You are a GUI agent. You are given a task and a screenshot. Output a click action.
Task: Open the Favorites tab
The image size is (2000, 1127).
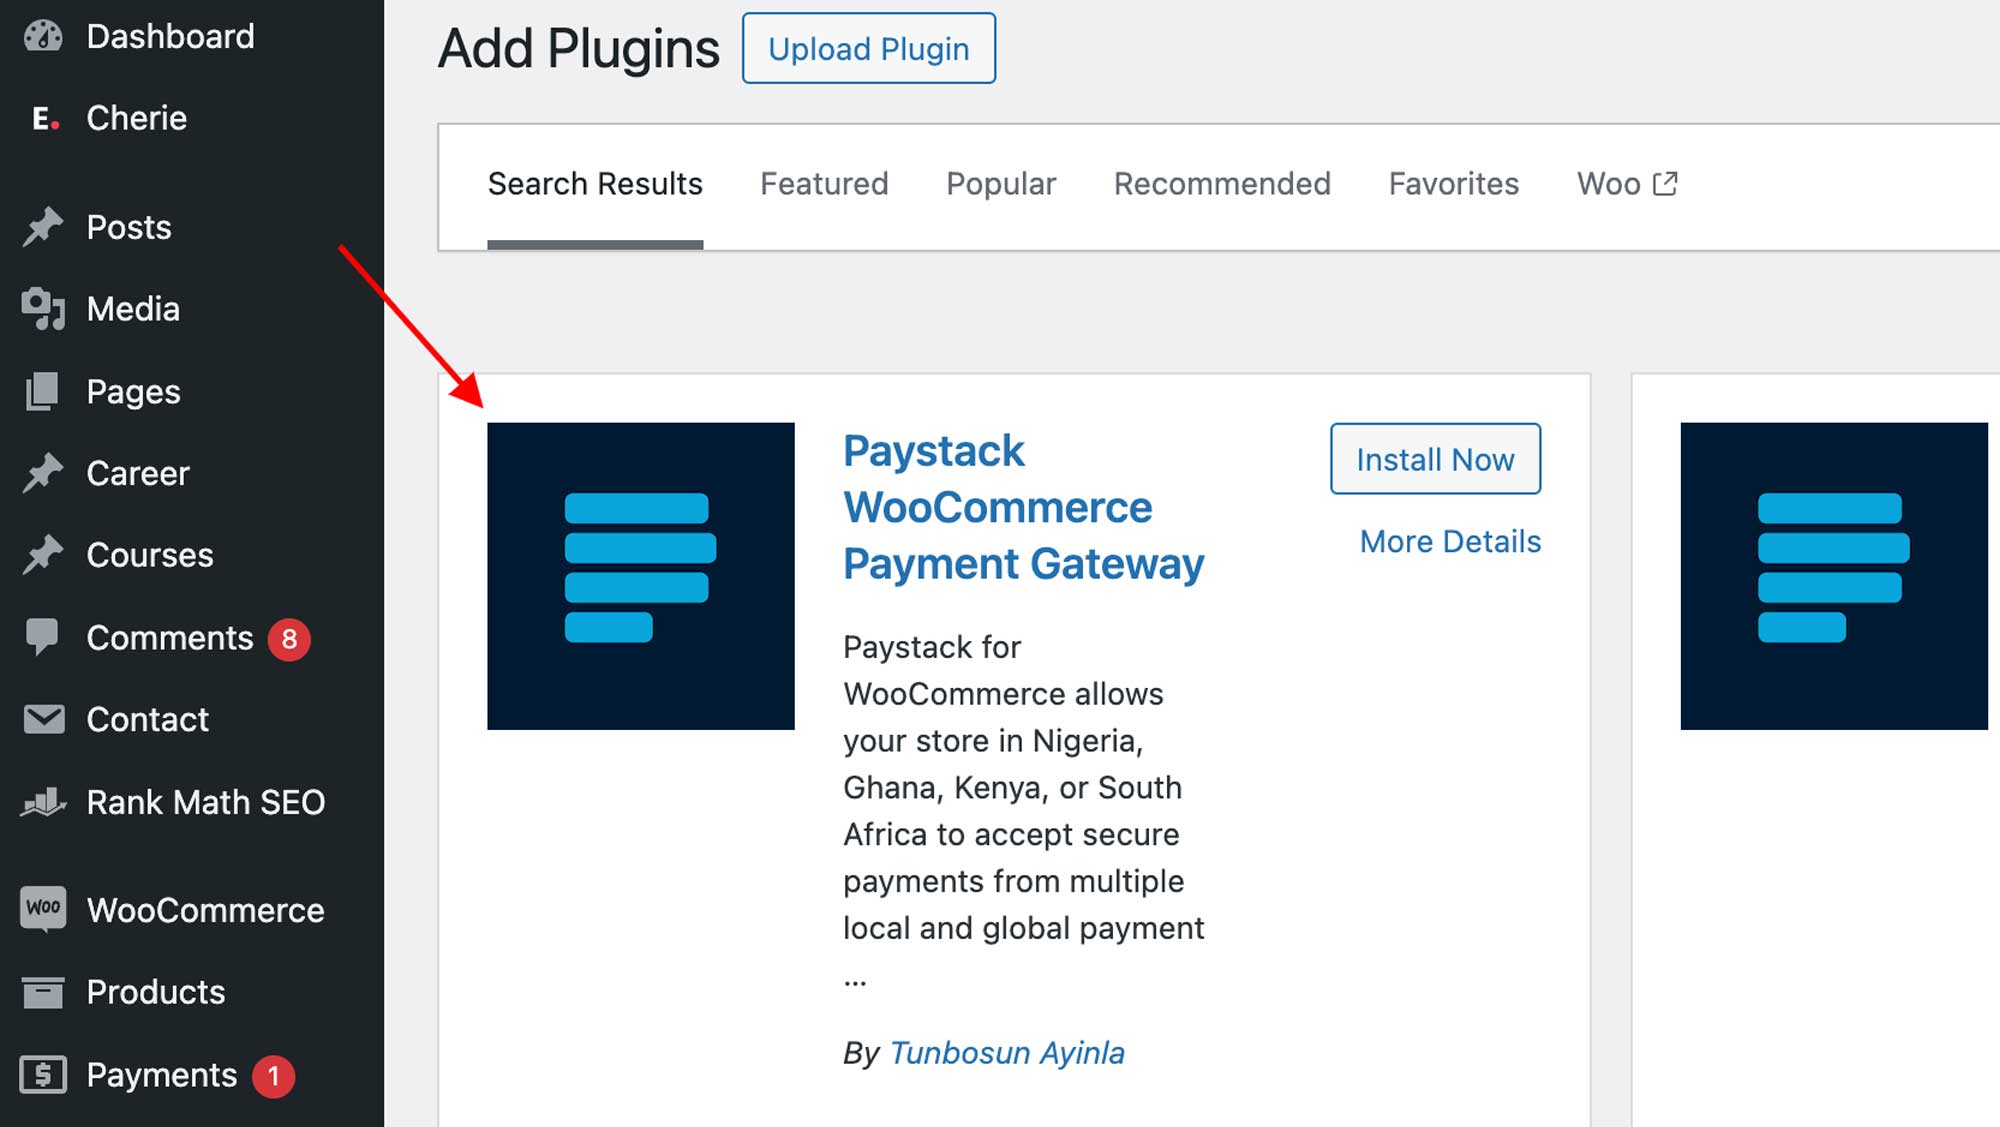point(1453,183)
